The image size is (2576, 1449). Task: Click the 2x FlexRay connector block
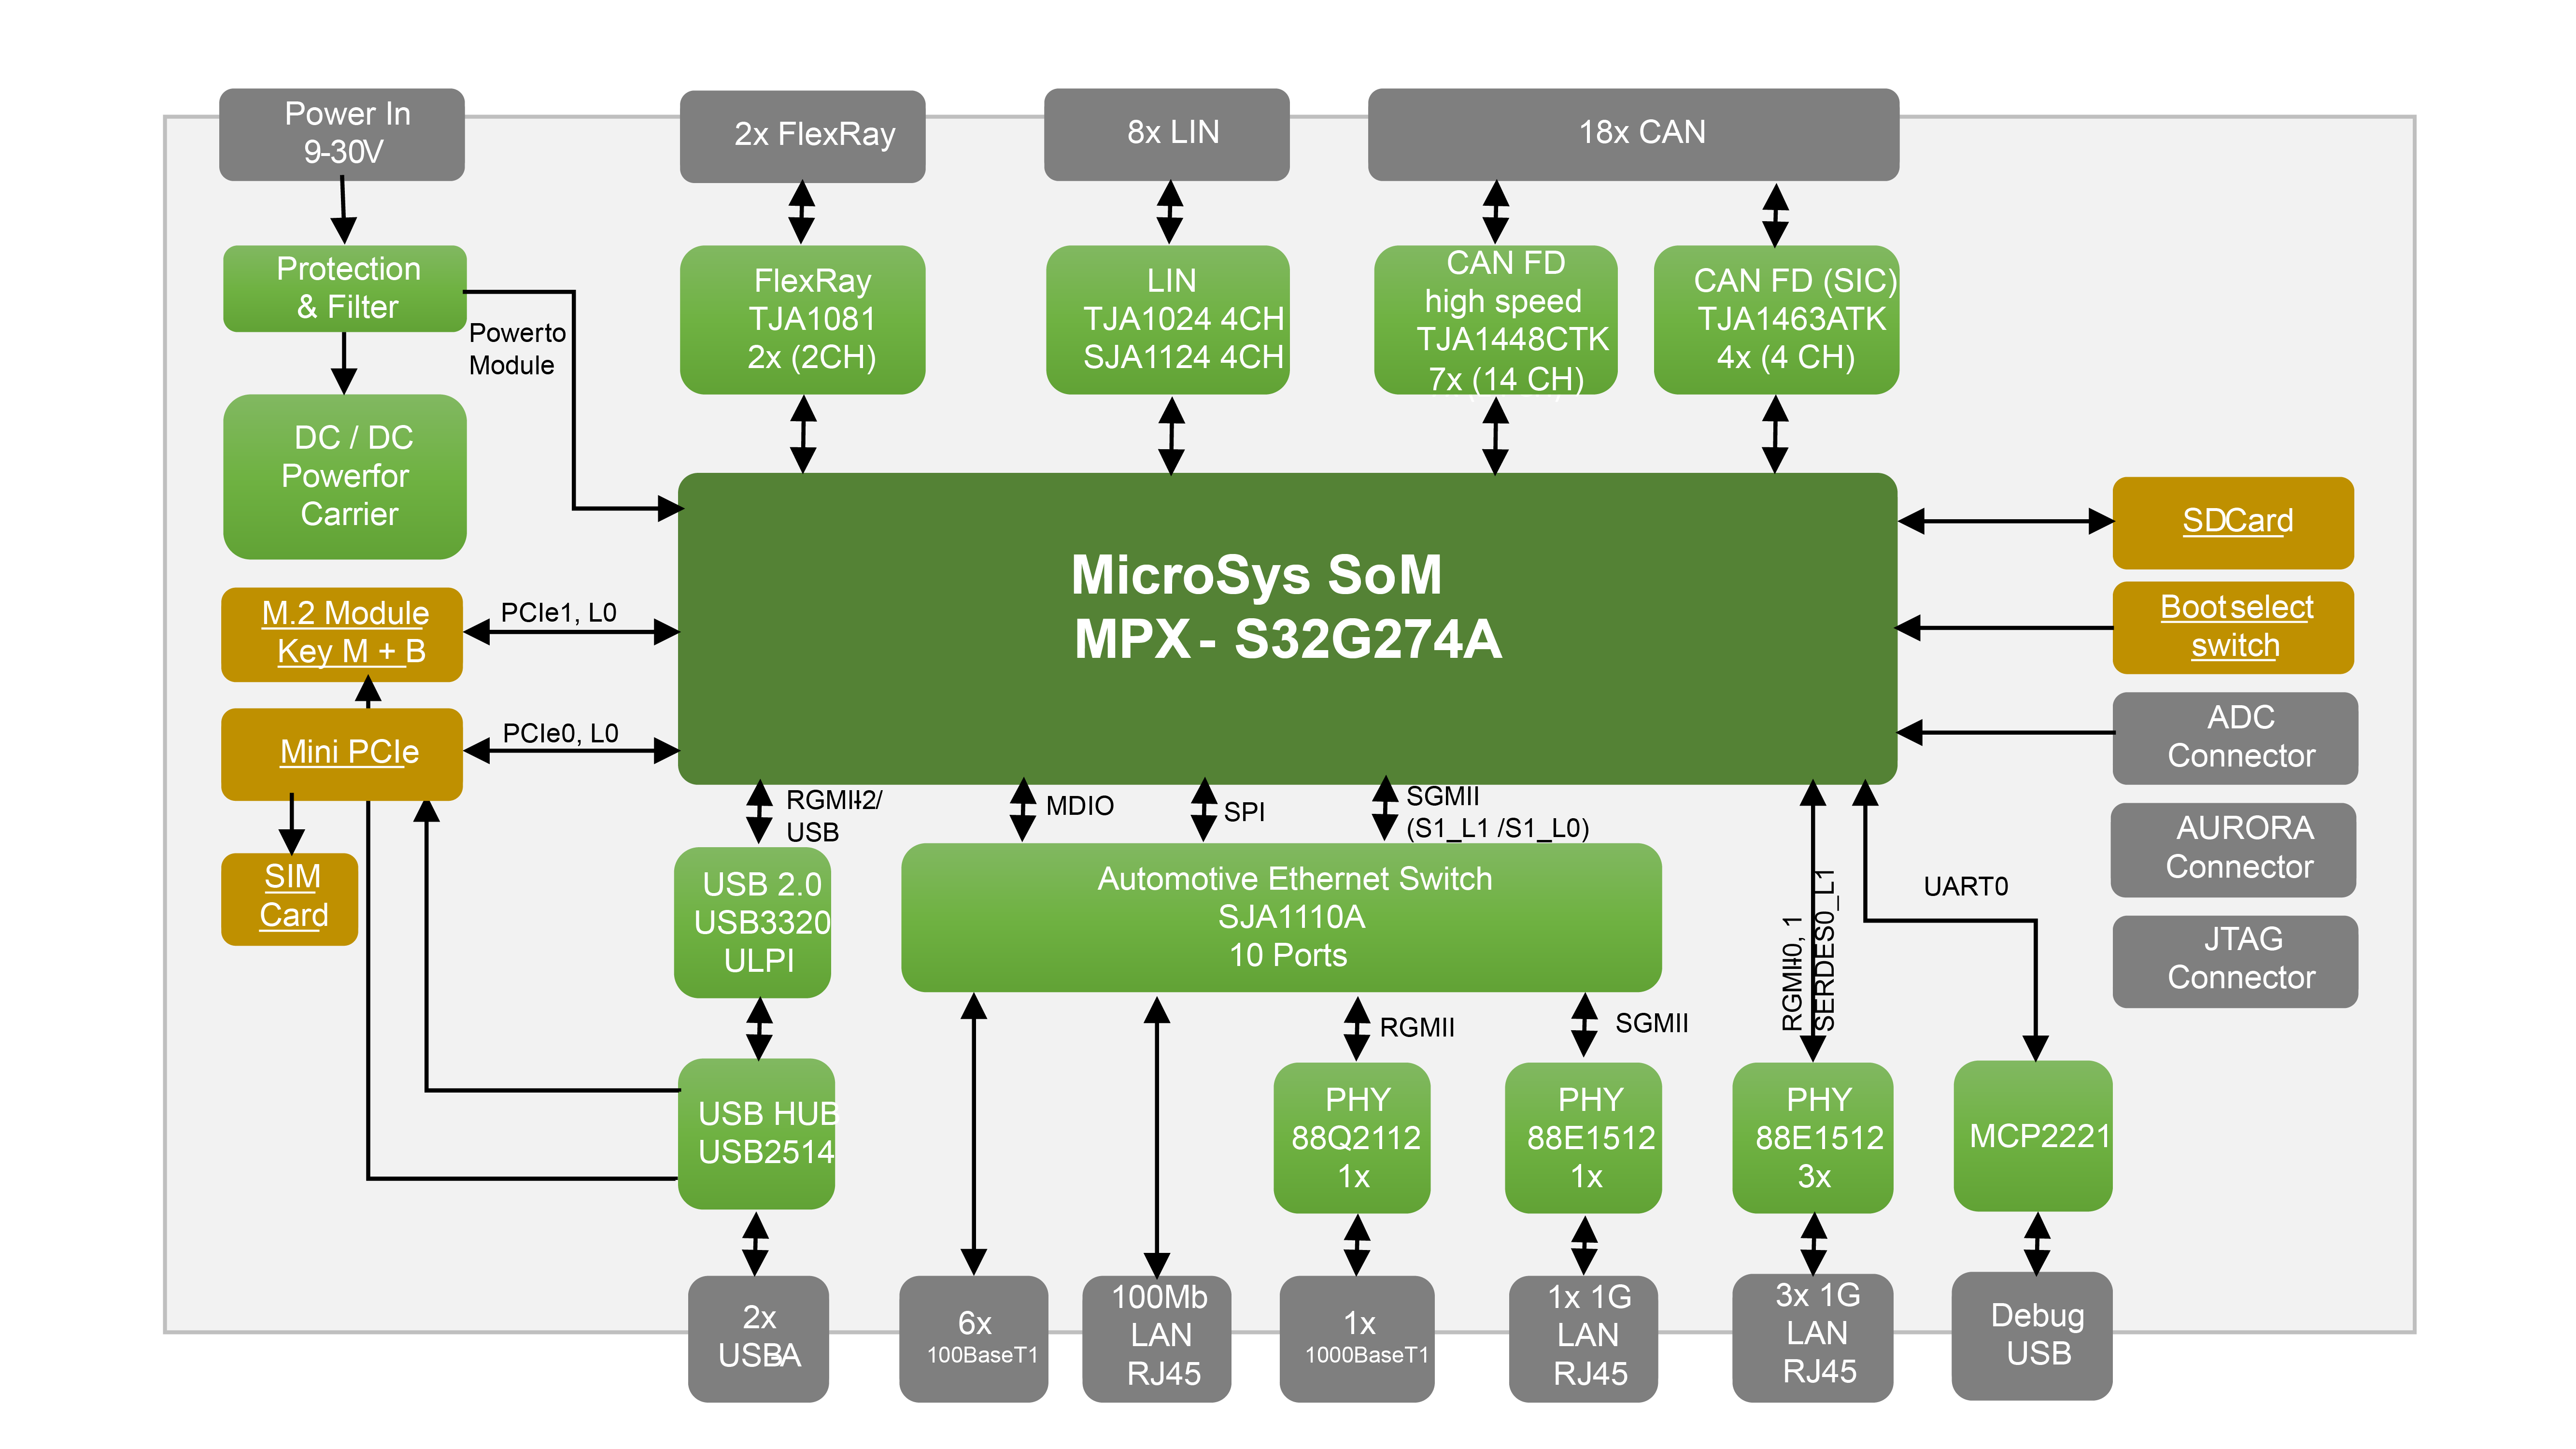coord(802,136)
